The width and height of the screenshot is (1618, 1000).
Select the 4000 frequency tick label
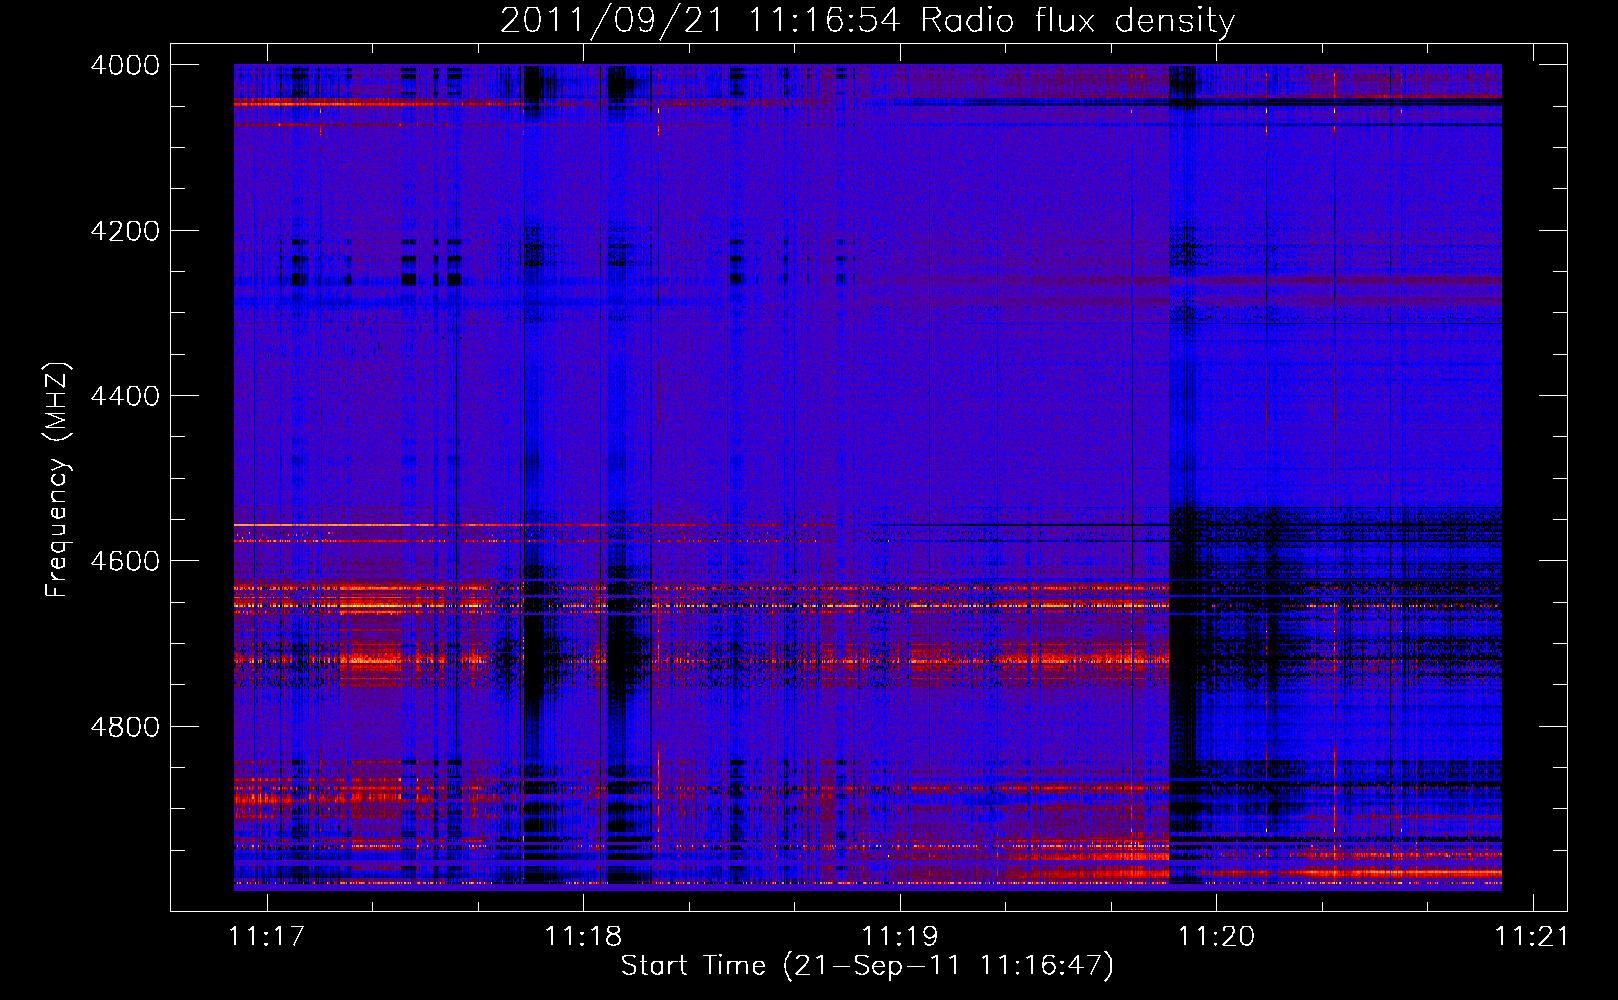(125, 65)
